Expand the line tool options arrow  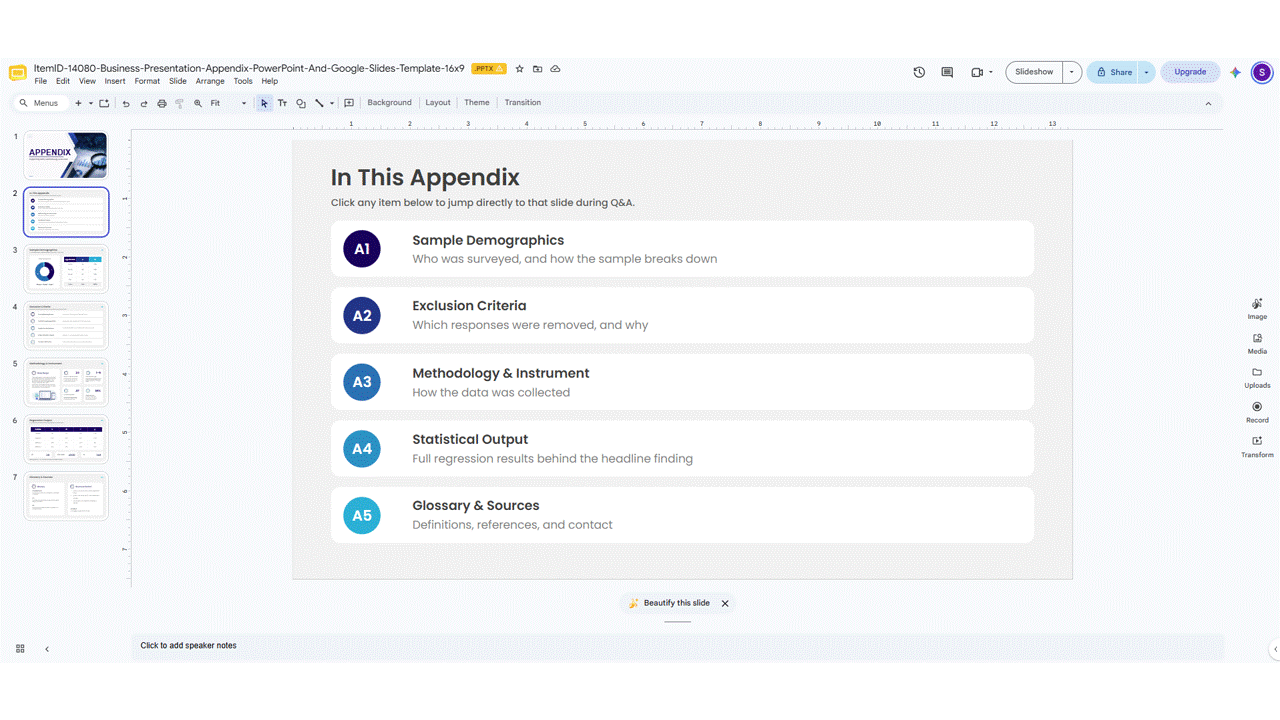coord(332,103)
